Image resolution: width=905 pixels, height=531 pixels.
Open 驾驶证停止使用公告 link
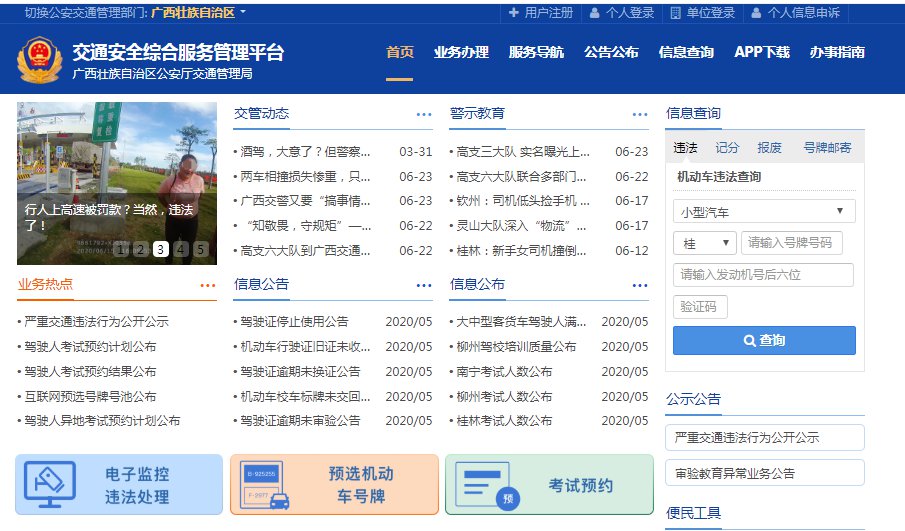tap(294, 321)
